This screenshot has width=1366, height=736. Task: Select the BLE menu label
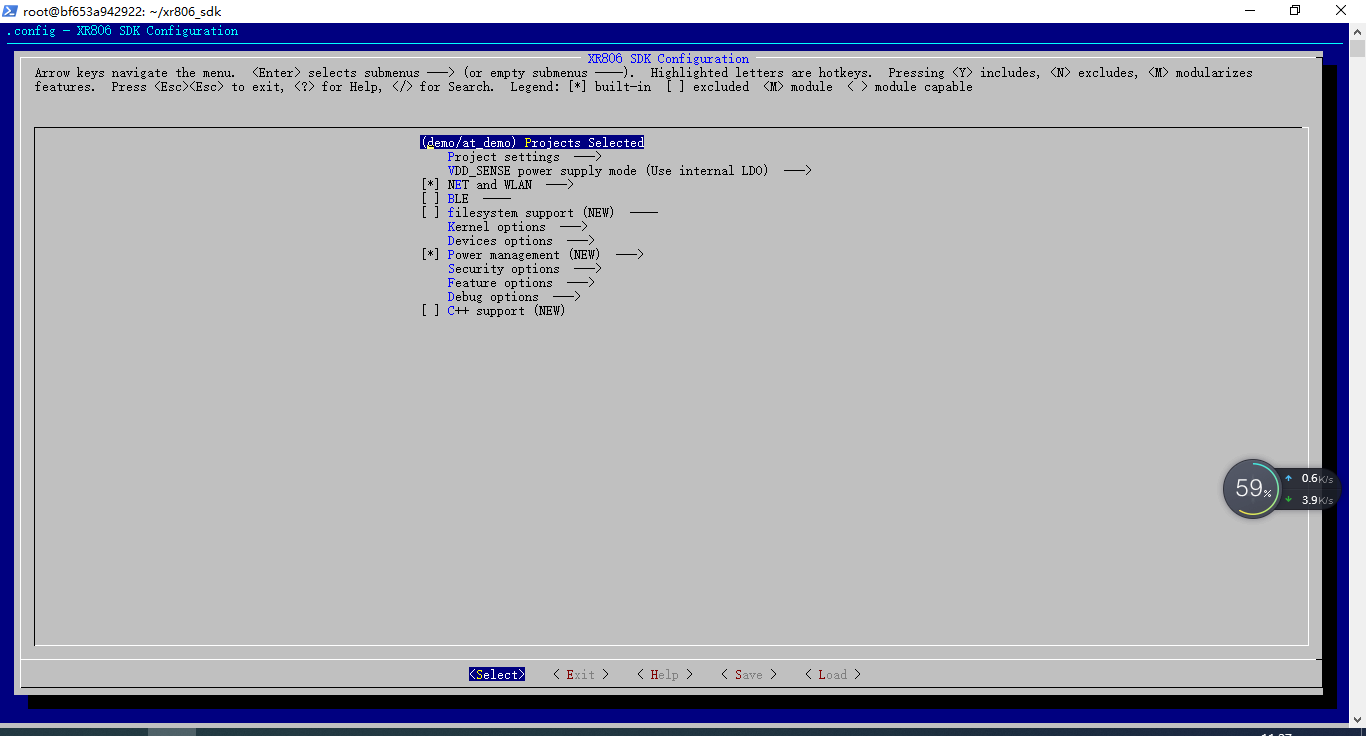(x=458, y=199)
